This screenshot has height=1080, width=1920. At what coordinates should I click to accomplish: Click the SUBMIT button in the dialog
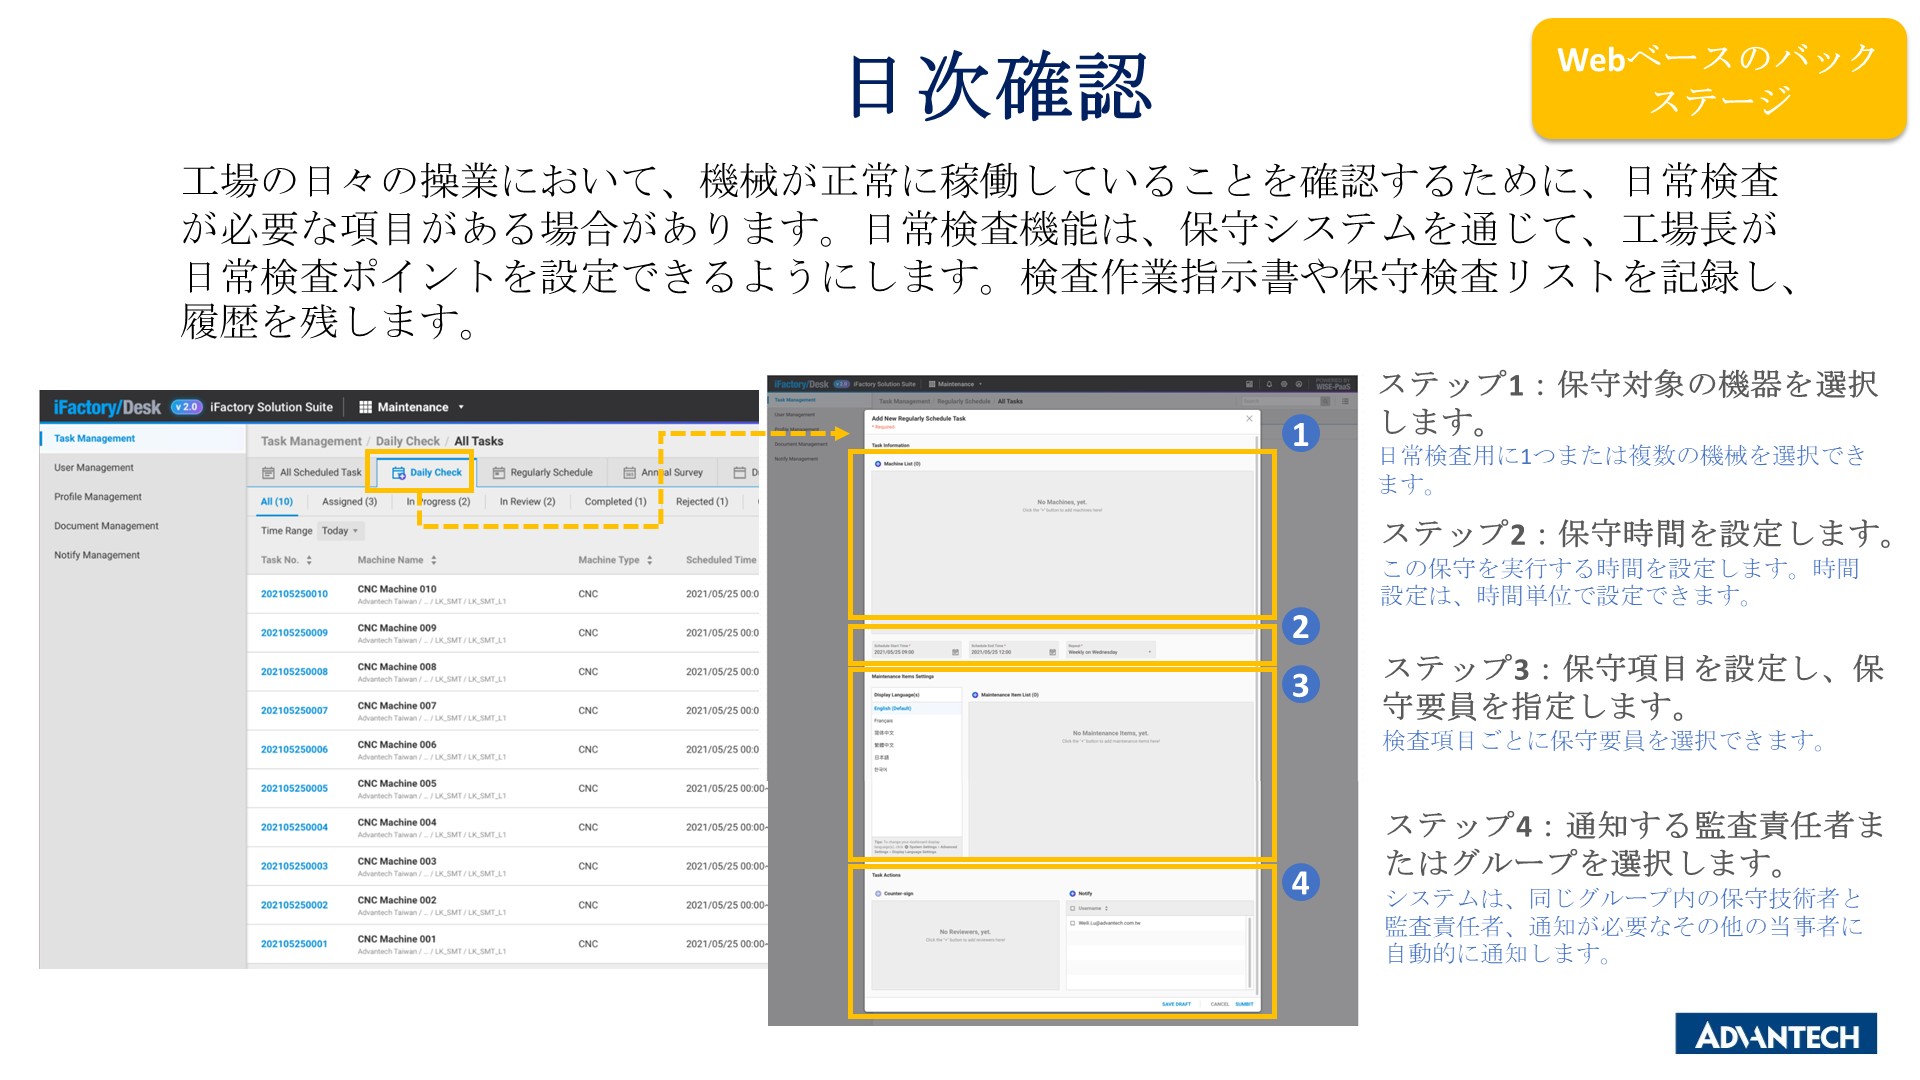click(x=1244, y=1004)
